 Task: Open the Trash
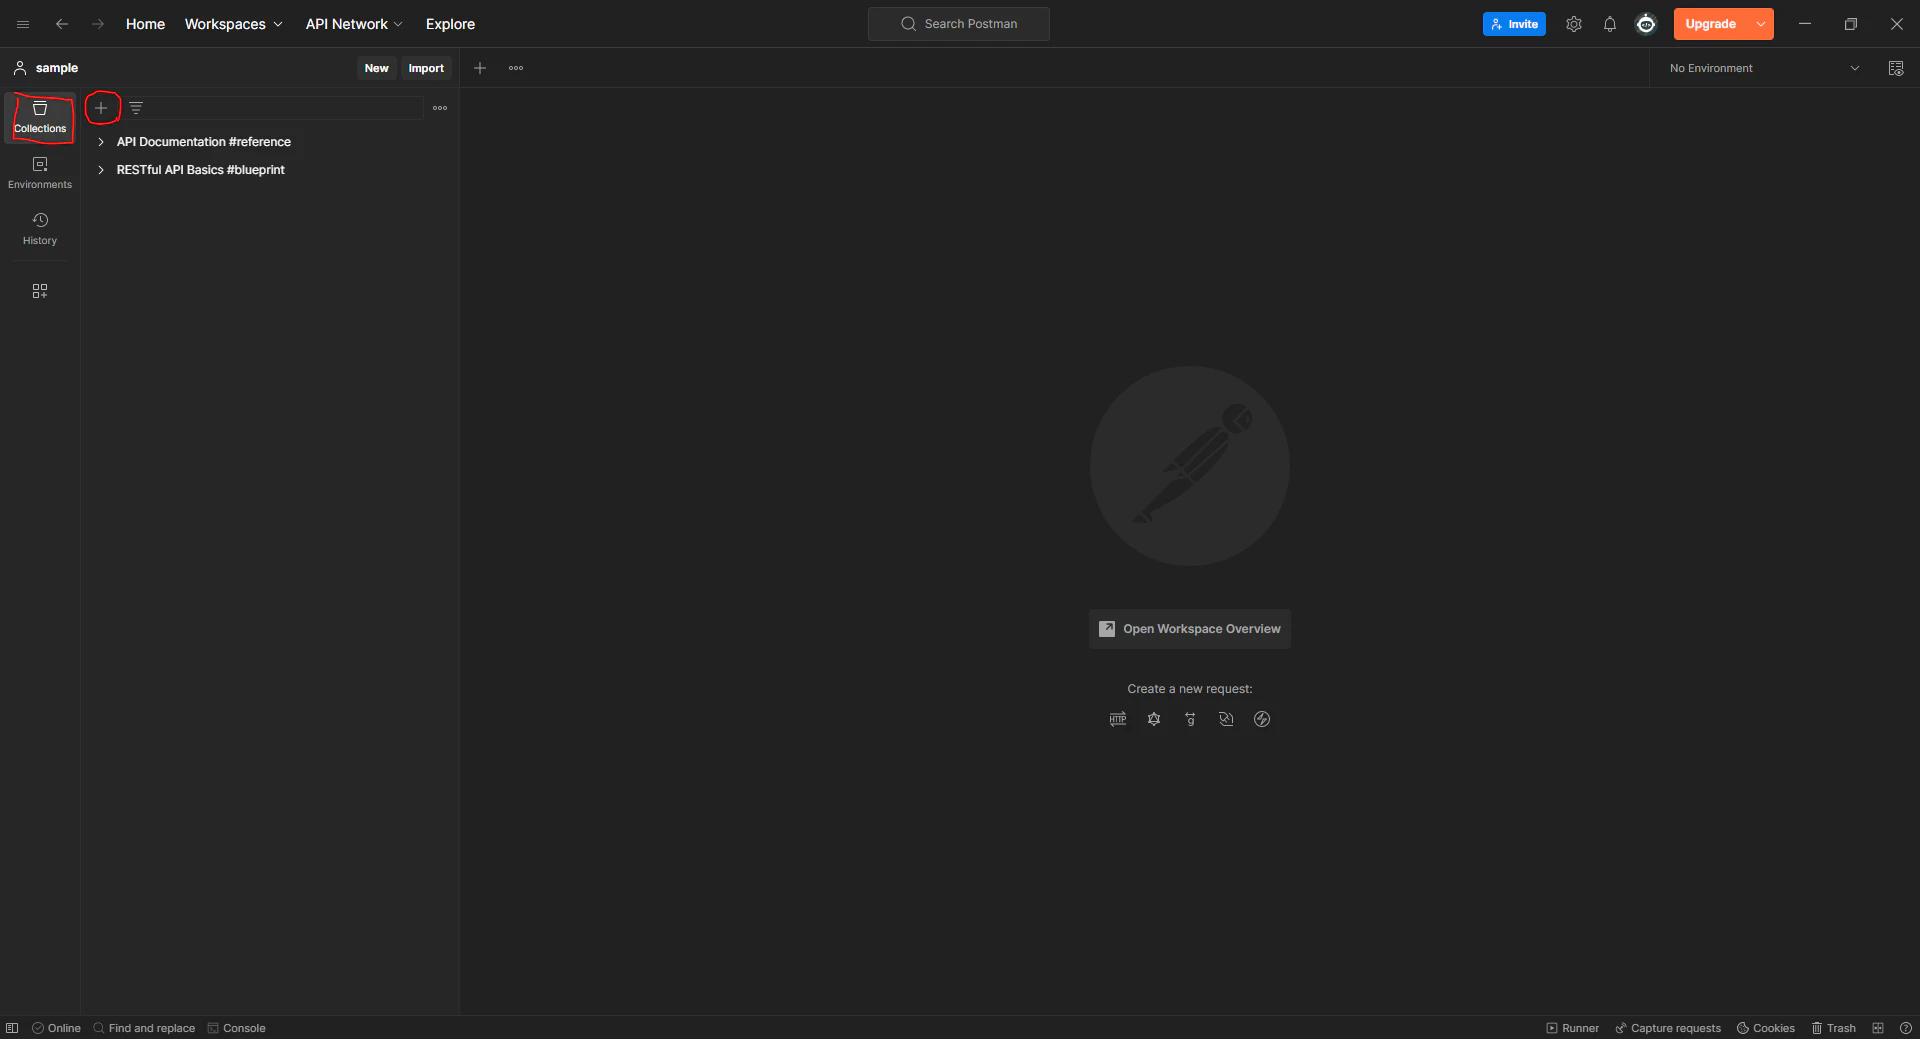click(1834, 1028)
